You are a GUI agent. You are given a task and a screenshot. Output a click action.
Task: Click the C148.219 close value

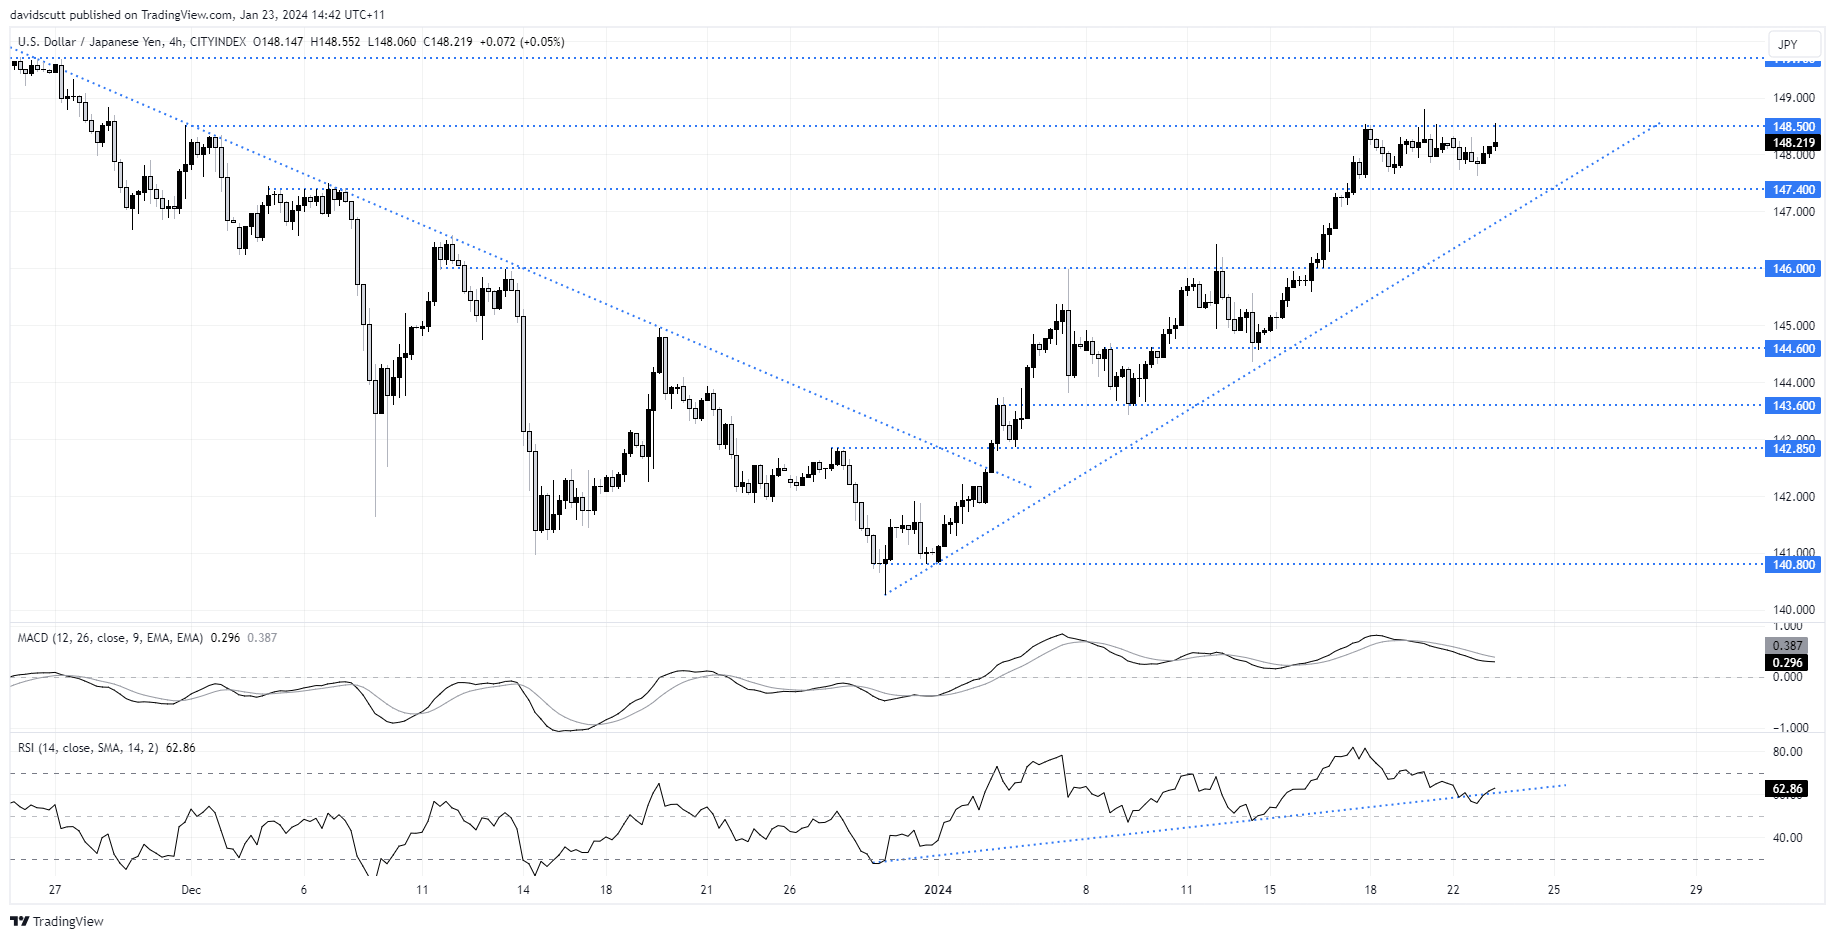pyautogui.click(x=448, y=42)
